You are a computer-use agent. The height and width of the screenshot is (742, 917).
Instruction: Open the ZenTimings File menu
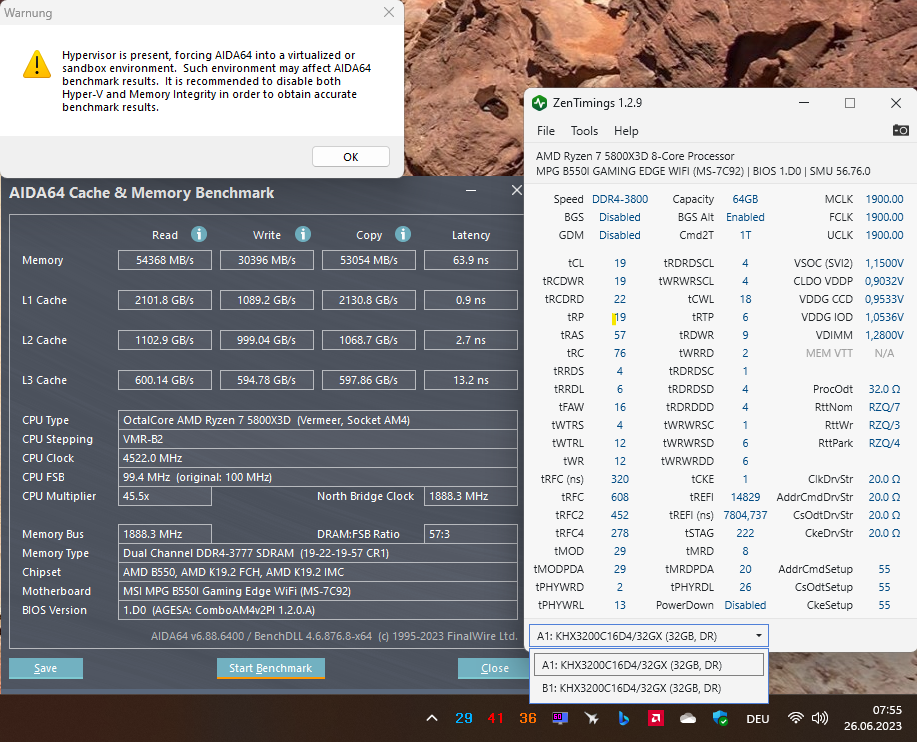tap(546, 131)
